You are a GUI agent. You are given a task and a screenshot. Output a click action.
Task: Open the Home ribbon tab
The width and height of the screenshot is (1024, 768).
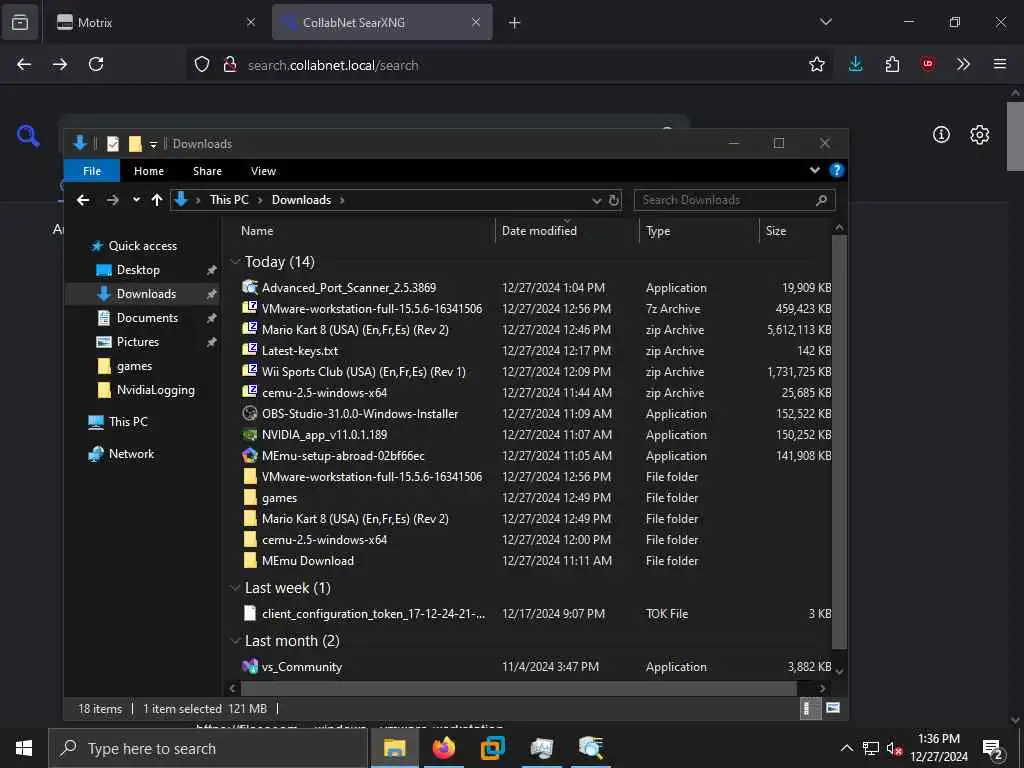coord(149,171)
